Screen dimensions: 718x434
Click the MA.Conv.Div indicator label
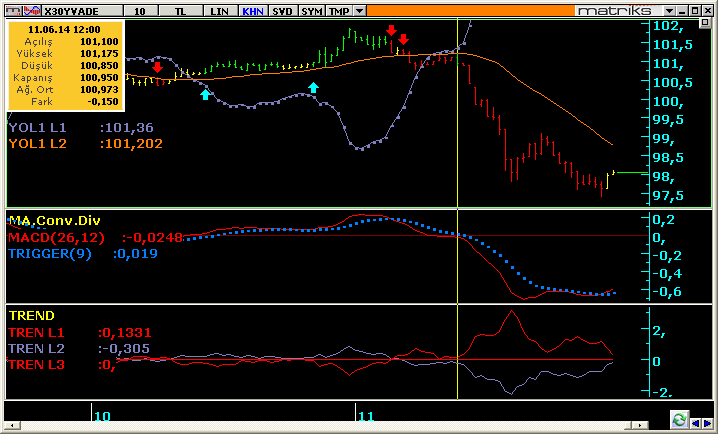coord(54,220)
